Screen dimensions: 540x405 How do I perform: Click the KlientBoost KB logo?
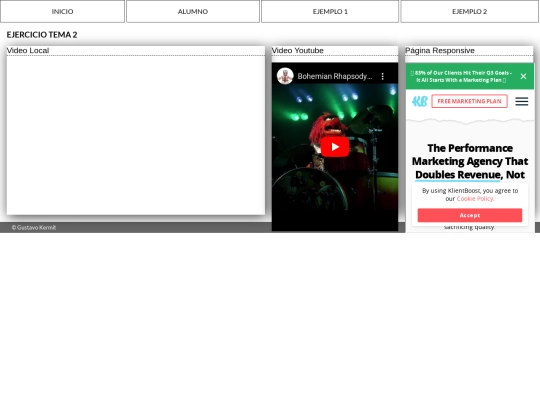[419, 101]
